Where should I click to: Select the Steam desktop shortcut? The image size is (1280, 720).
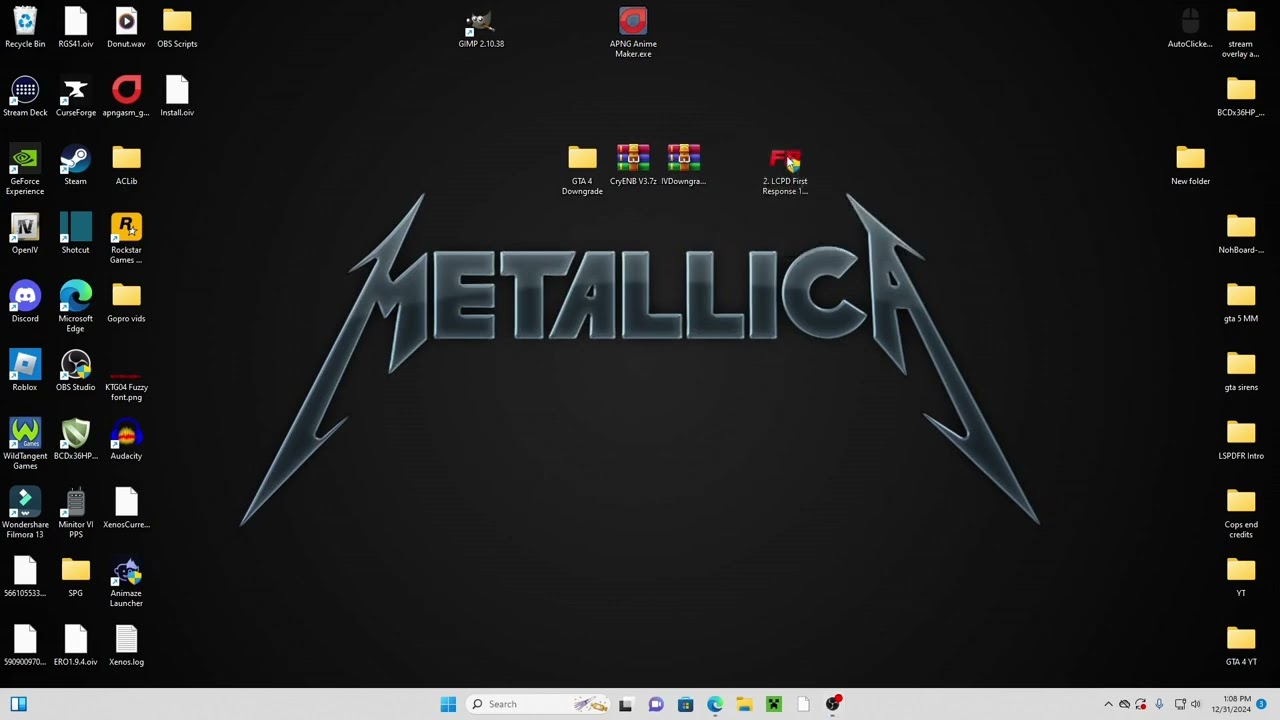pos(76,166)
